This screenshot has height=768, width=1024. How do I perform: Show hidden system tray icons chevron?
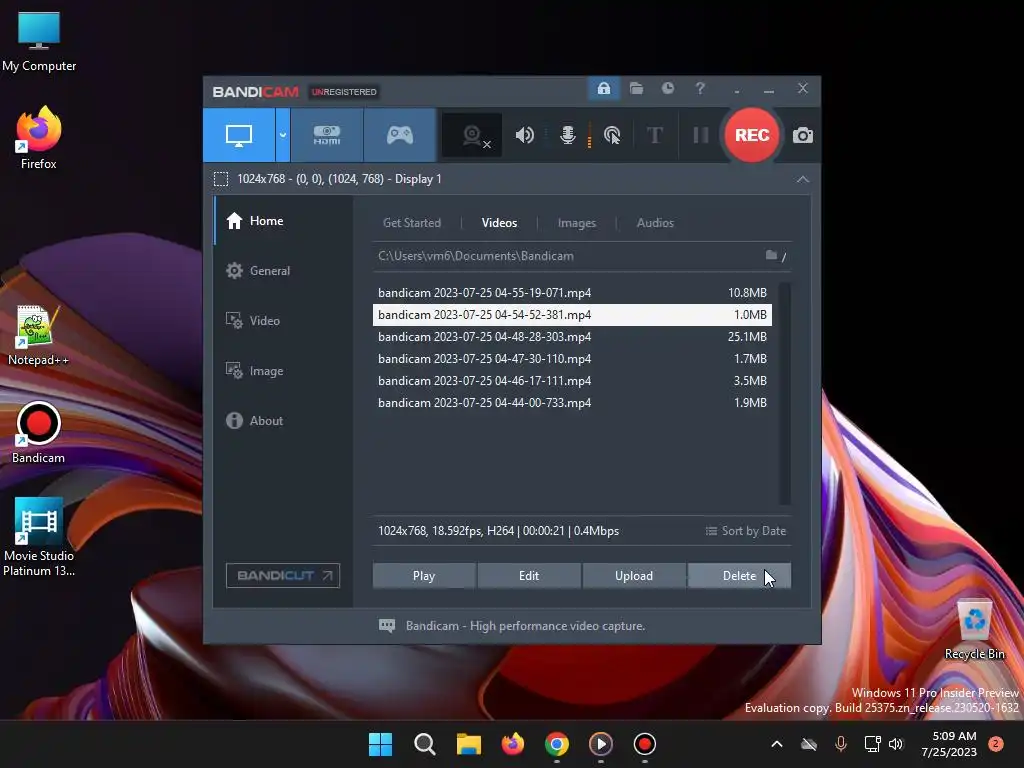776,744
